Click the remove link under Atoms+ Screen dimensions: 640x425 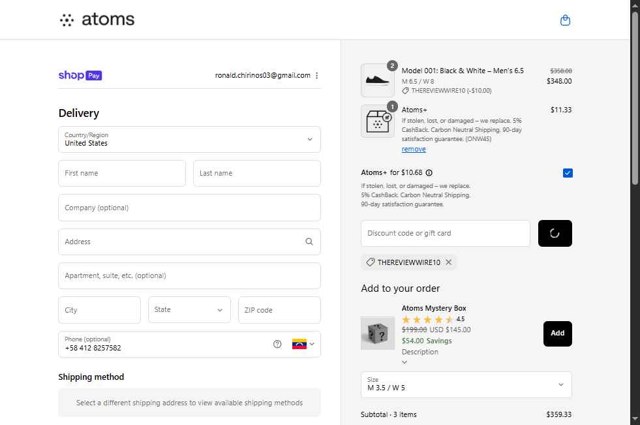[x=413, y=149]
